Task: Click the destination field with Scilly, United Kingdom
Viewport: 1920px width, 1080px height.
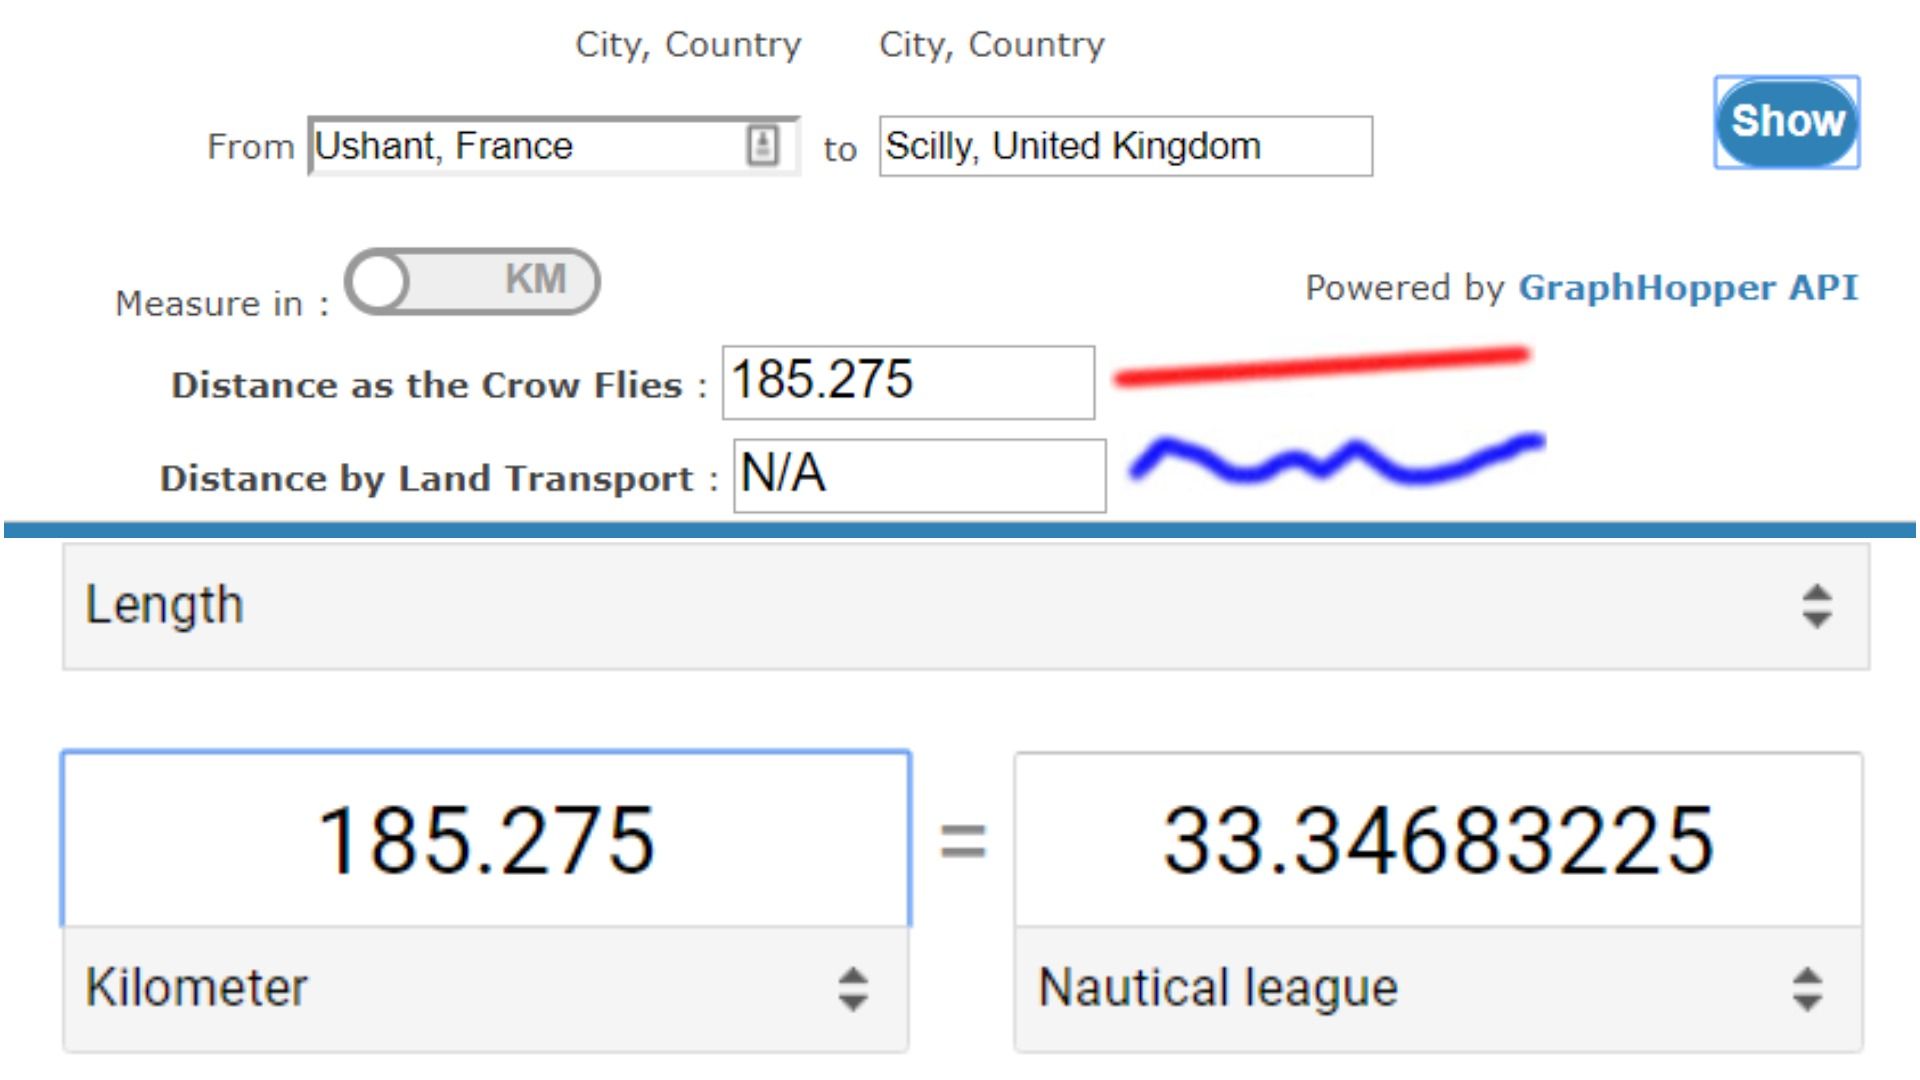Action: [1124, 146]
